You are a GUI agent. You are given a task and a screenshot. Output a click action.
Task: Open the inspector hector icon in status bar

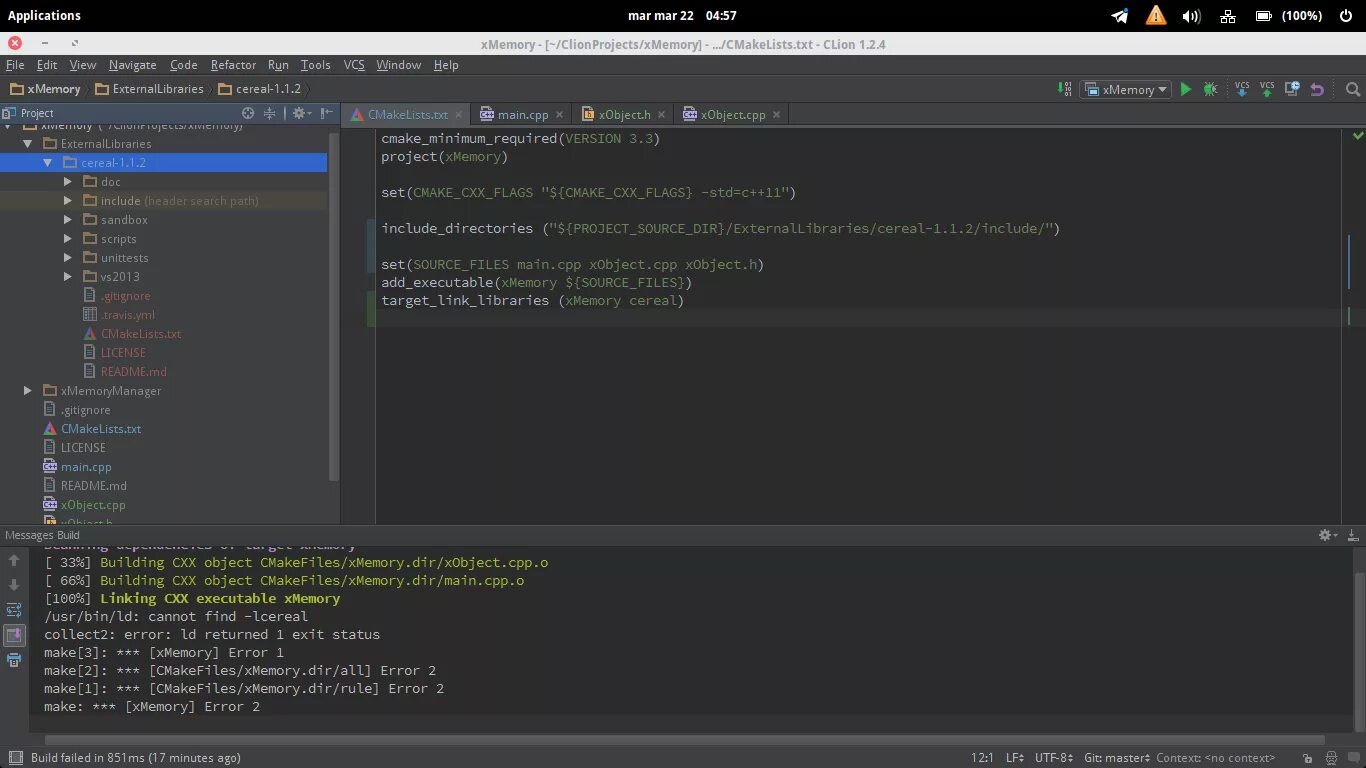pos(1331,758)
